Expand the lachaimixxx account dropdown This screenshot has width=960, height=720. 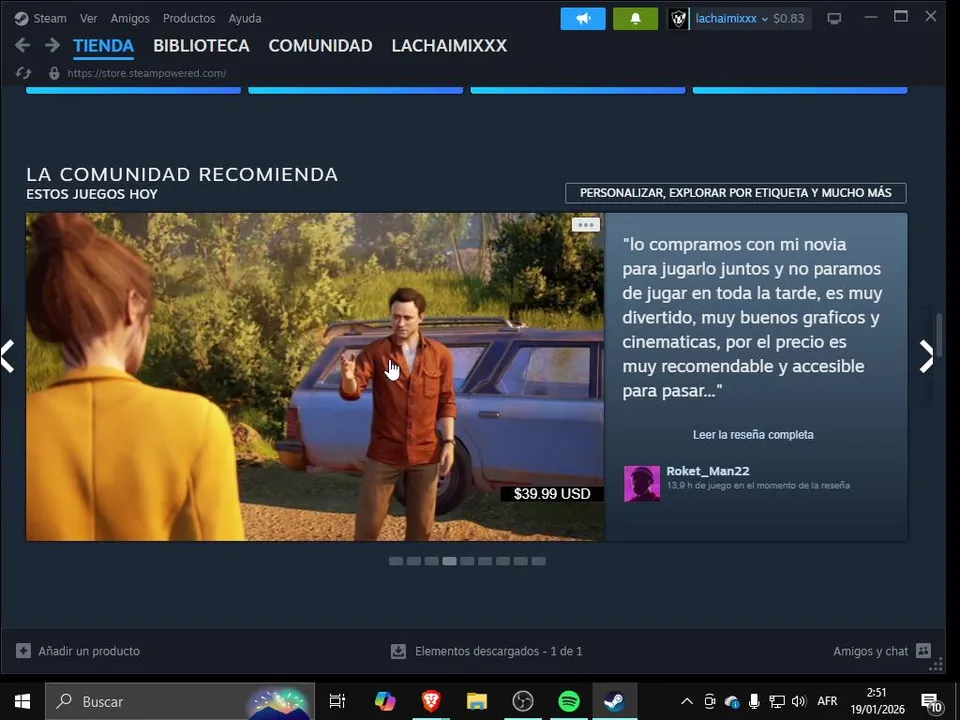coord(732,18)
